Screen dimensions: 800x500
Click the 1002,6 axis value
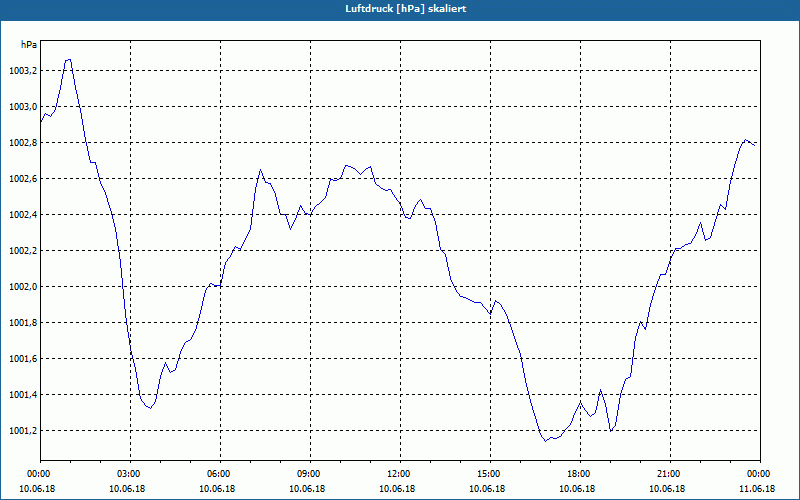coord(23,179)
